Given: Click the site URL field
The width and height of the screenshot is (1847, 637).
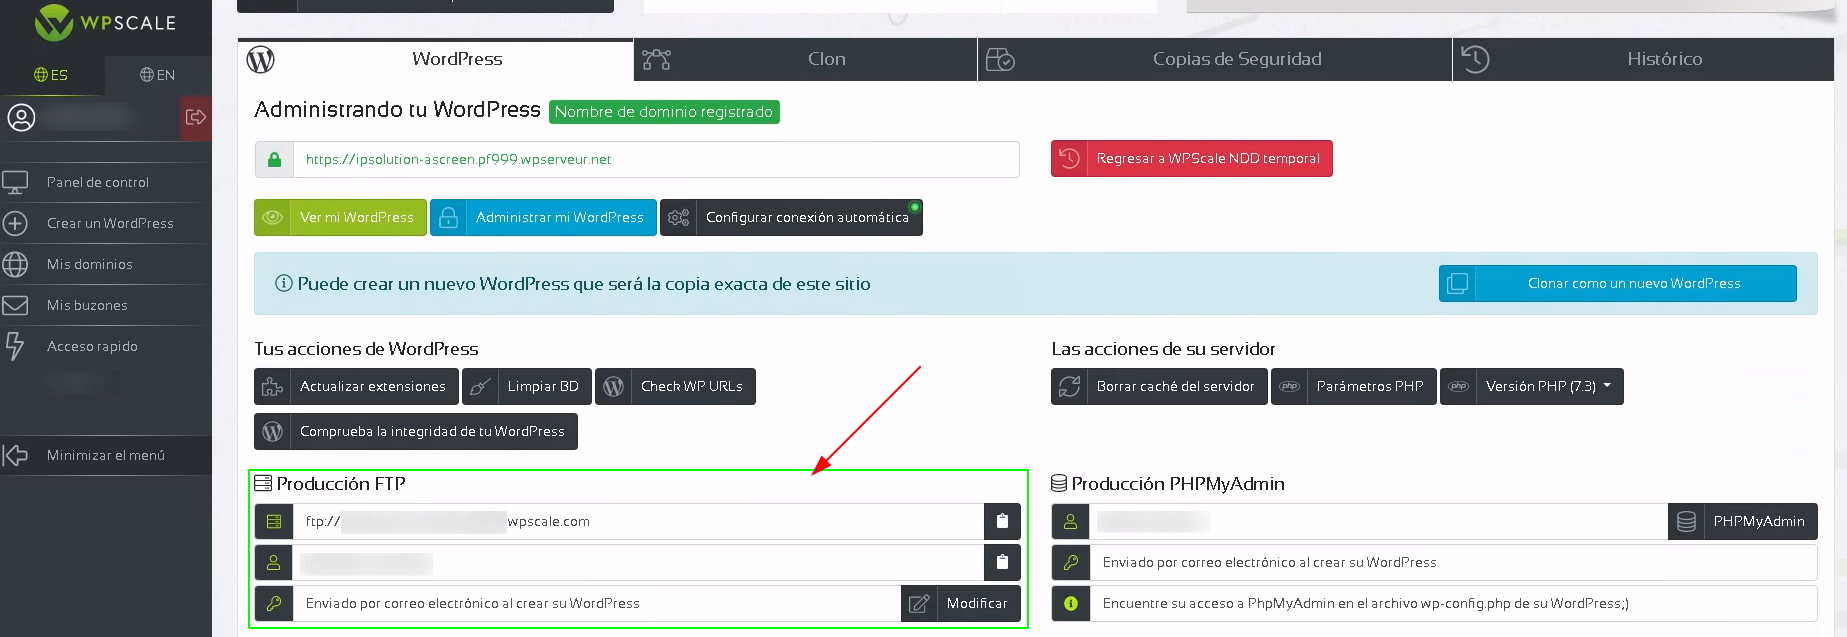Looking at the screenshot, I should pyautogui.click(x=656, y=159).
